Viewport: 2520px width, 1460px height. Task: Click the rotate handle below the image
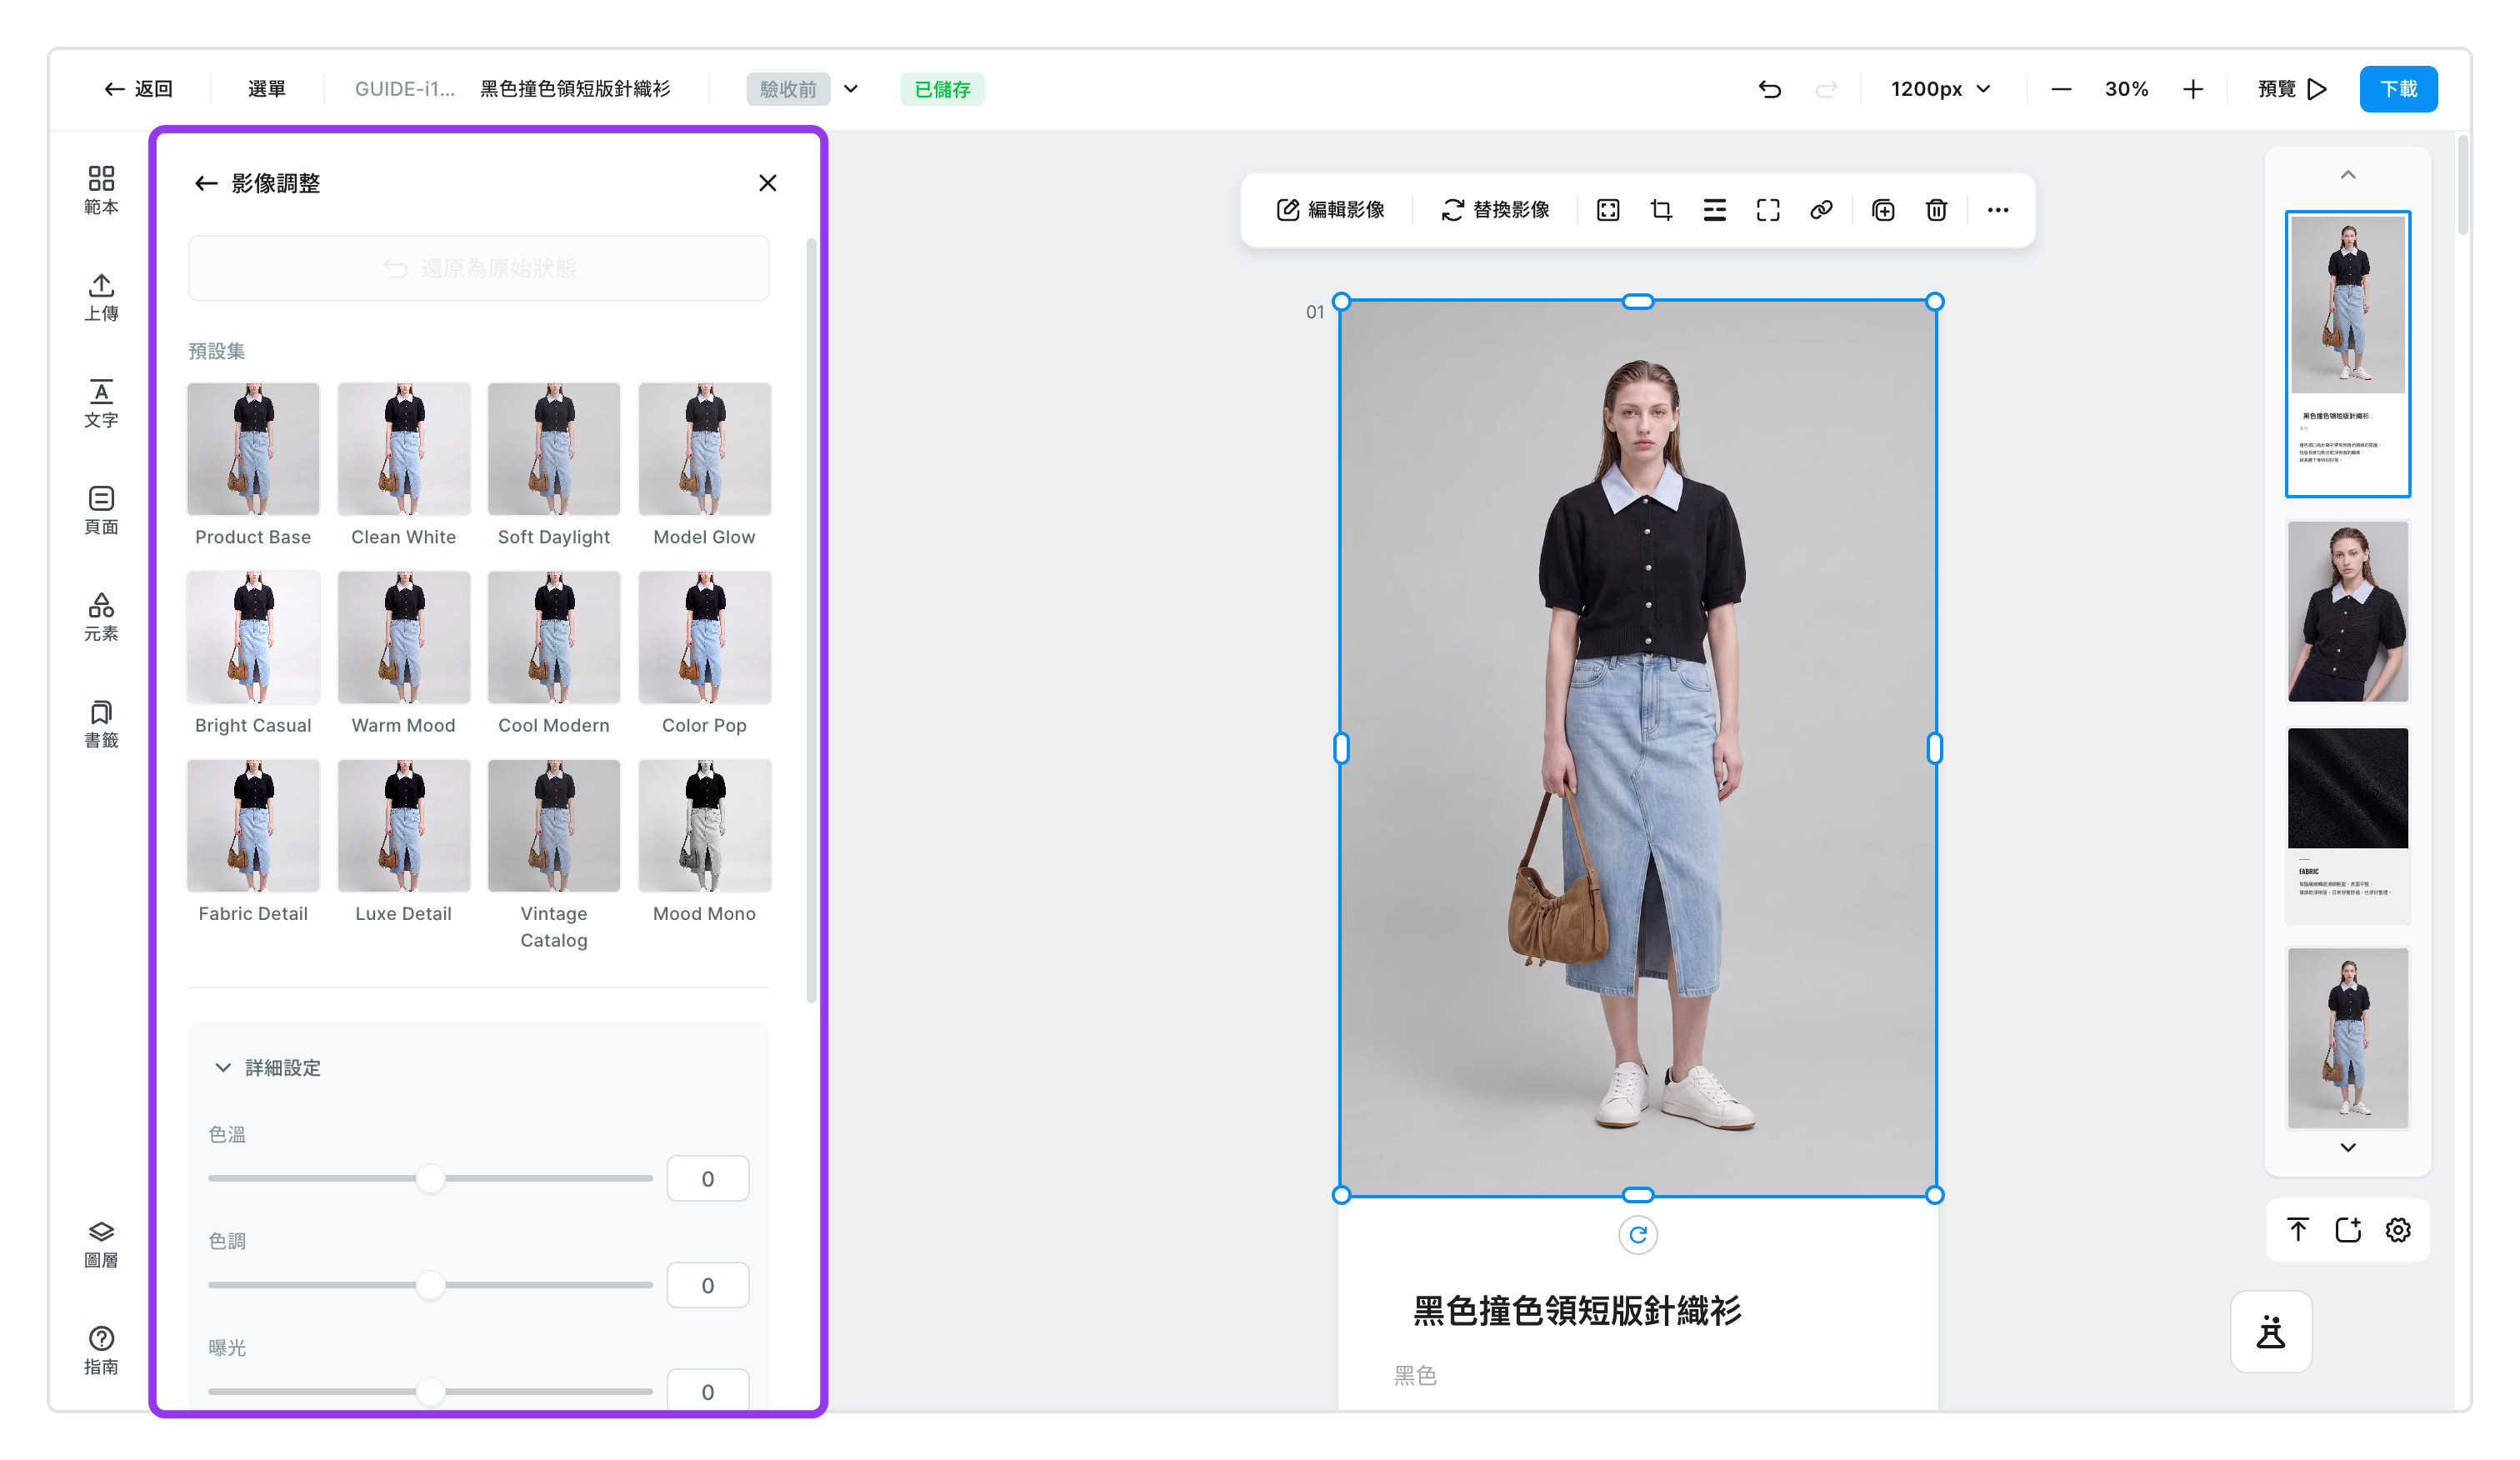[1637, 1235]
